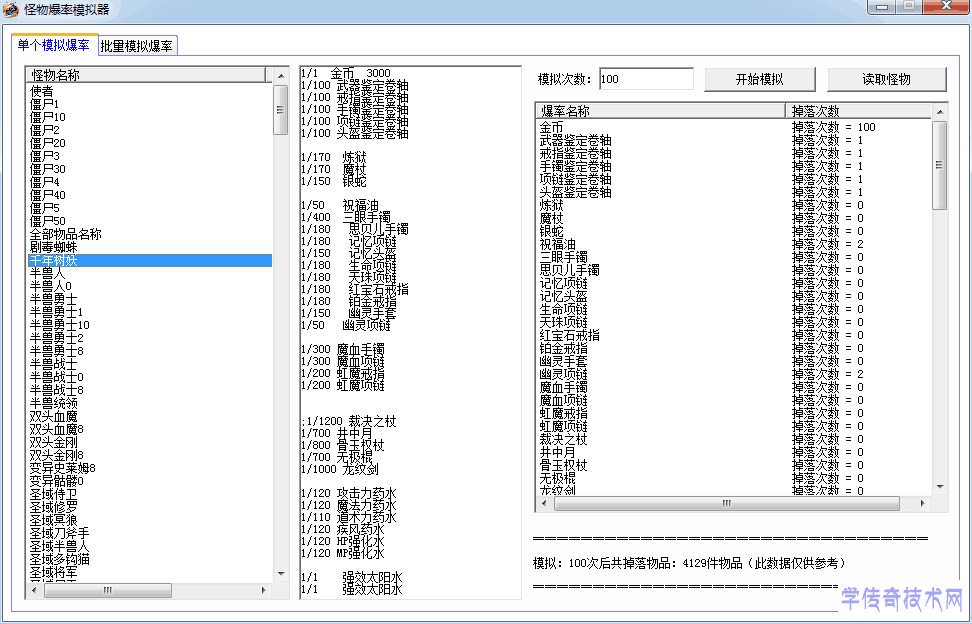Viewport: 972px width, 624px height.
Task: Select the 单个模拟爆率 tab
Action: [54, 45]
